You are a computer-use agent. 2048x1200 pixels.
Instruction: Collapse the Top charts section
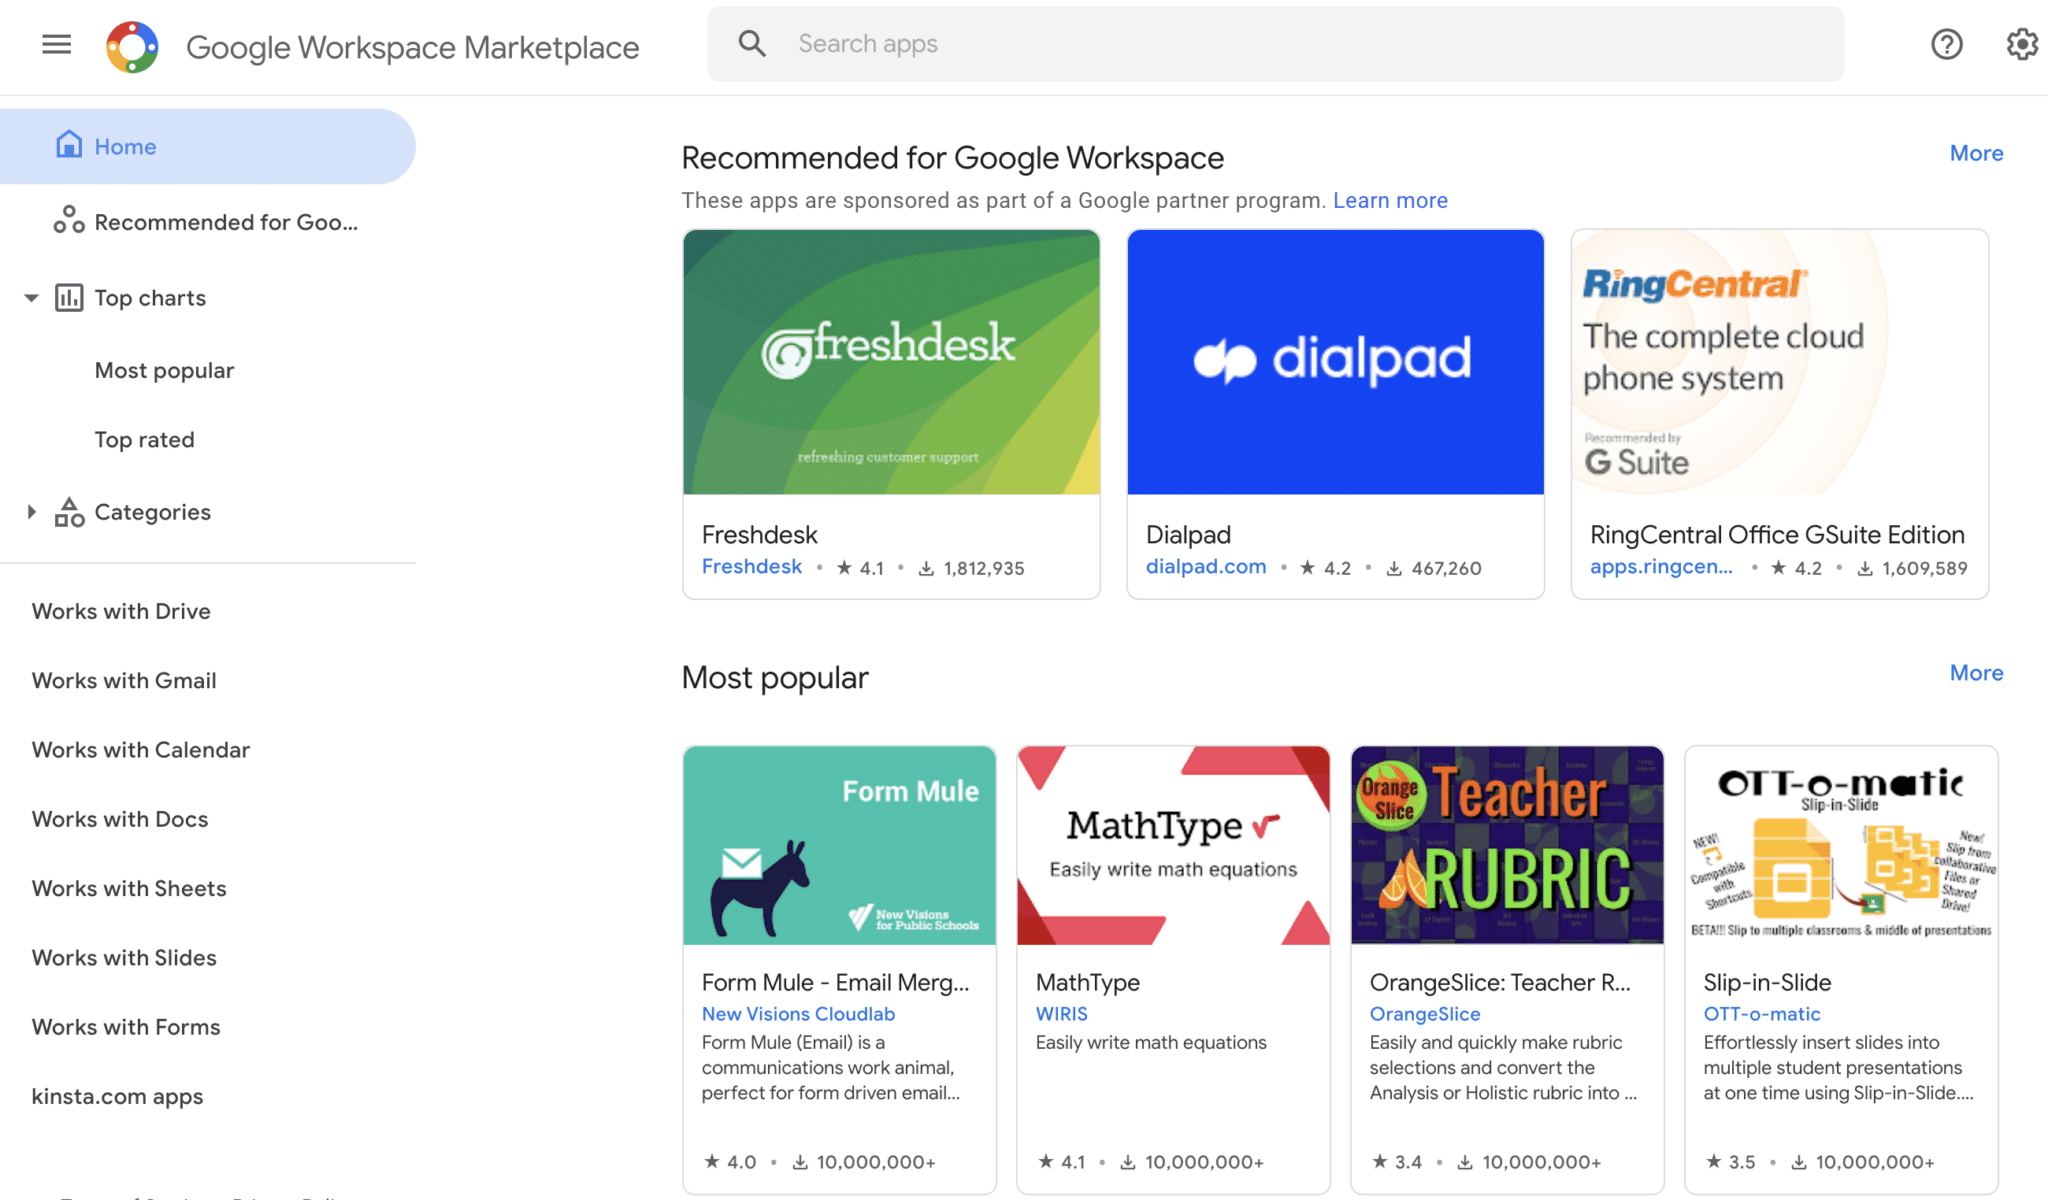coord(30,297)
